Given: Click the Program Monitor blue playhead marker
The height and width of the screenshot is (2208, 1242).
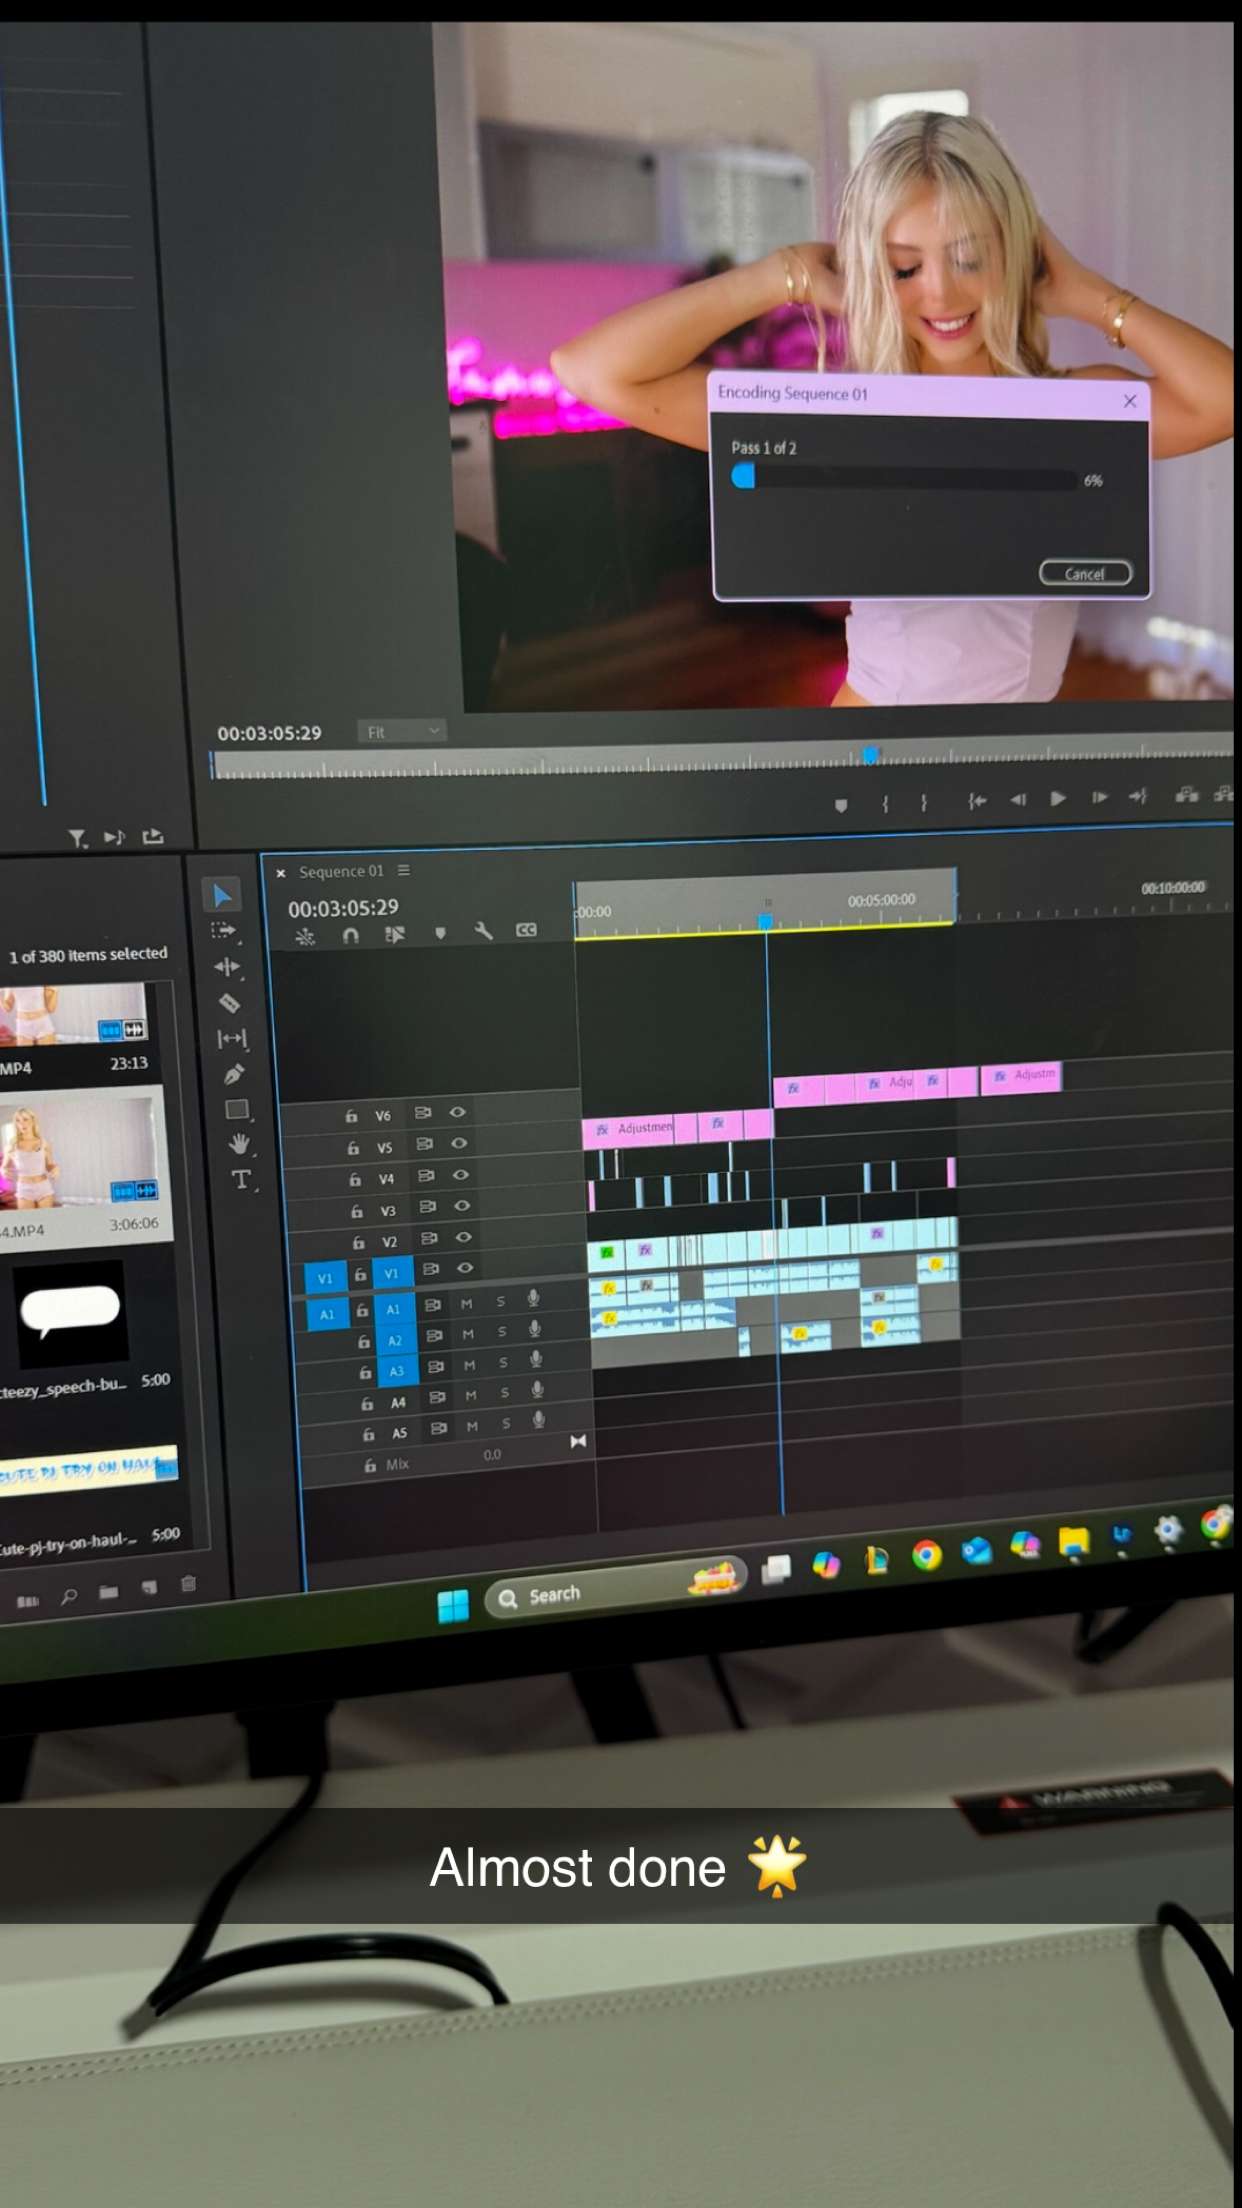Looking at the screenshot, I should [x=870, y=755].
